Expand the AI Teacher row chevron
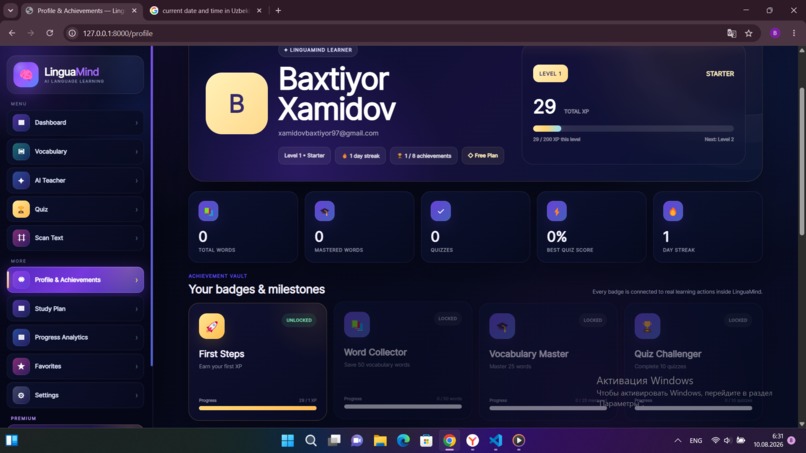 click(136, 180)
